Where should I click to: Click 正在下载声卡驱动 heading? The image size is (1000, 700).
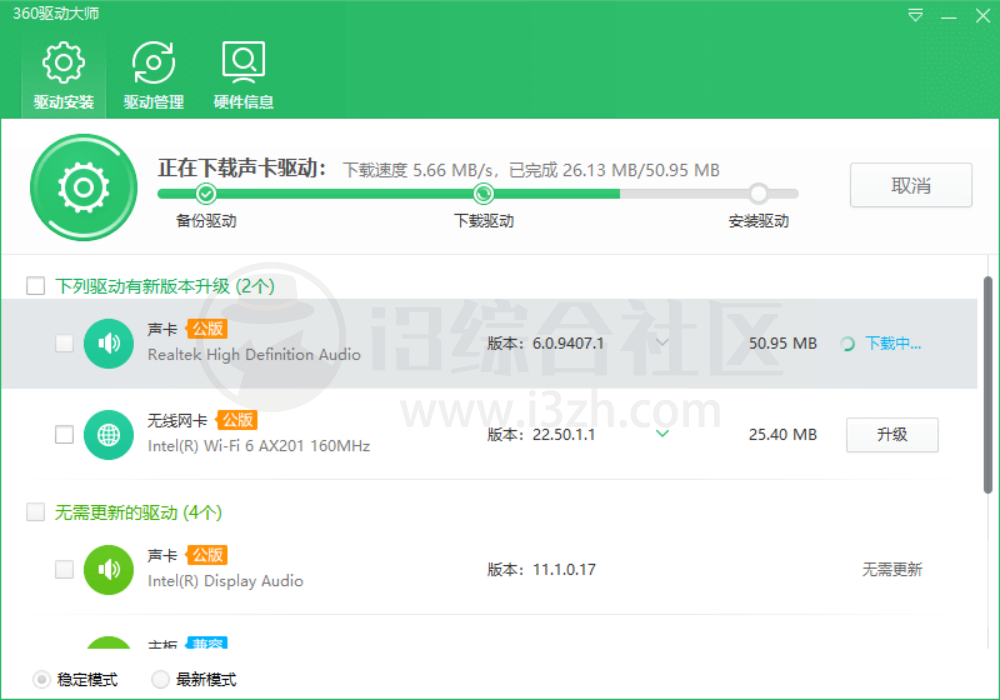click(x=242, y=168)
